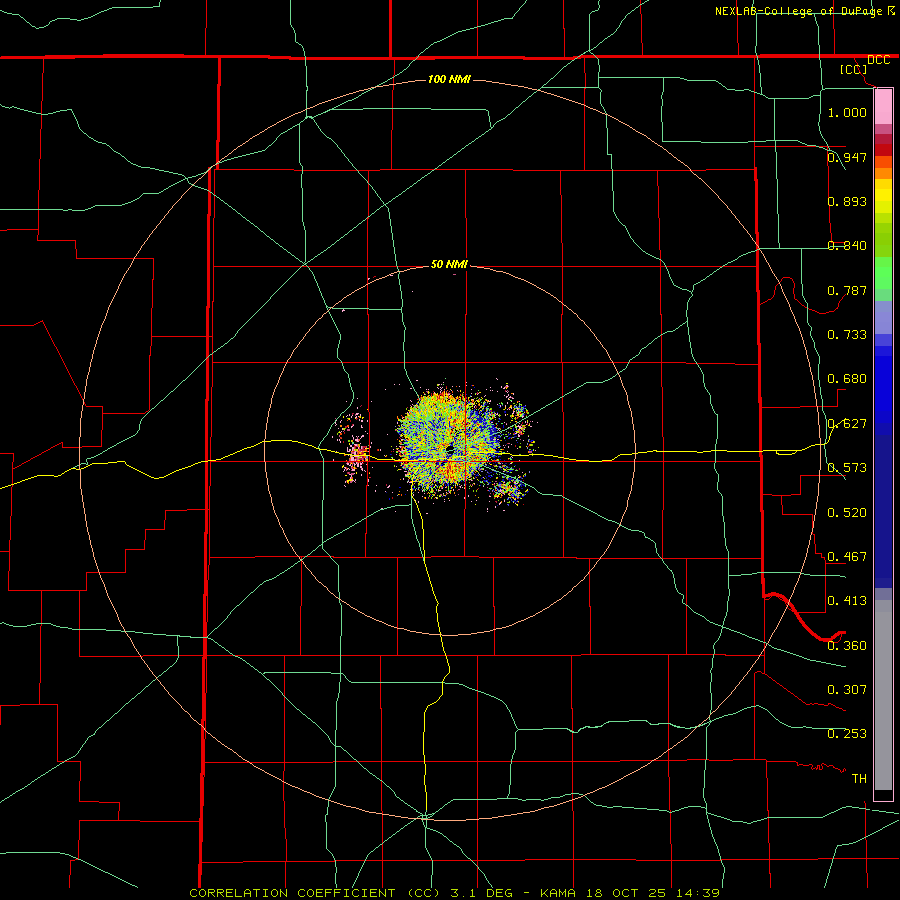The width and height of the screenshot is (900, 900).
Task: Click the 0.573 legend value
Action: 847,467
